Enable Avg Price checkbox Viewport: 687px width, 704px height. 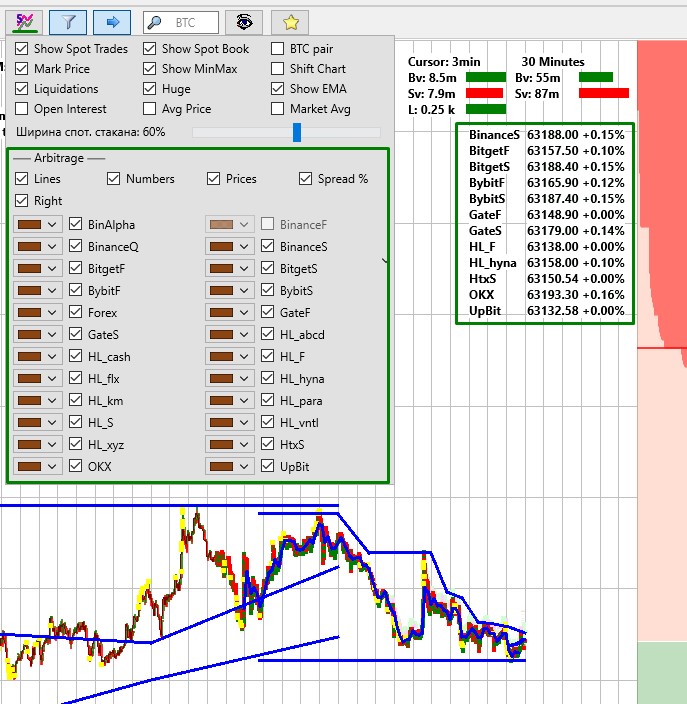pyautogui.click(x=150, y=109)
